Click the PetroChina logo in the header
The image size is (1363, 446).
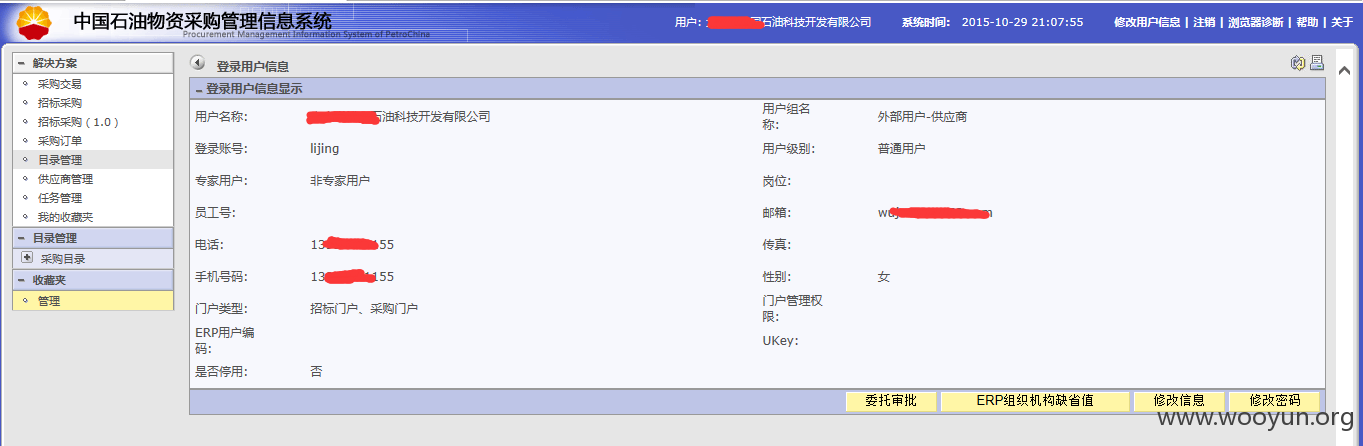tap(33, 21)
